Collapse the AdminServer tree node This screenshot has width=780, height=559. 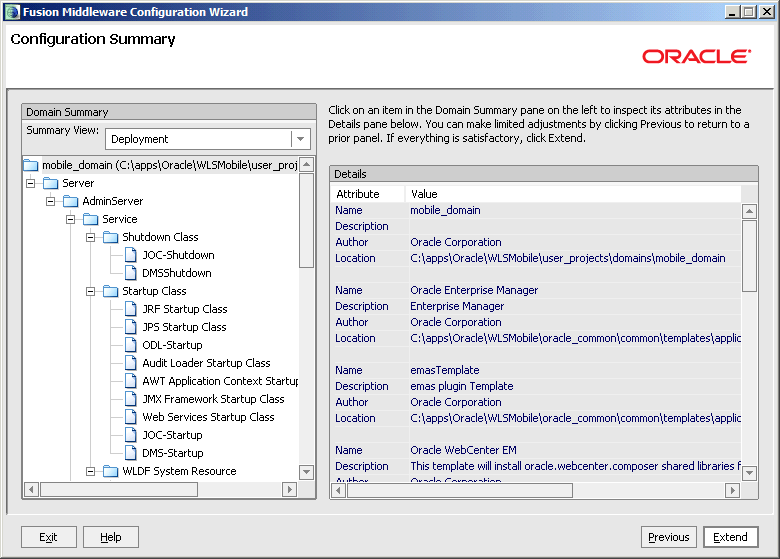click(x=51, y=201)
